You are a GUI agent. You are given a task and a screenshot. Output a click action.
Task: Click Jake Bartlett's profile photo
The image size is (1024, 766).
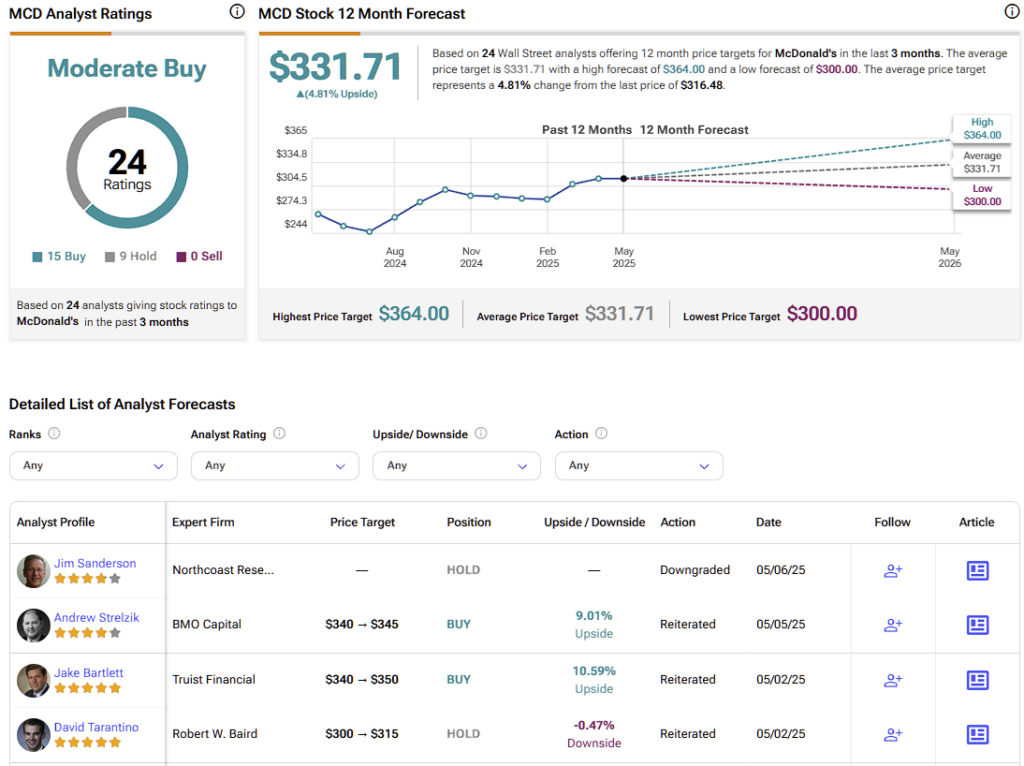[x=33, y=680]
